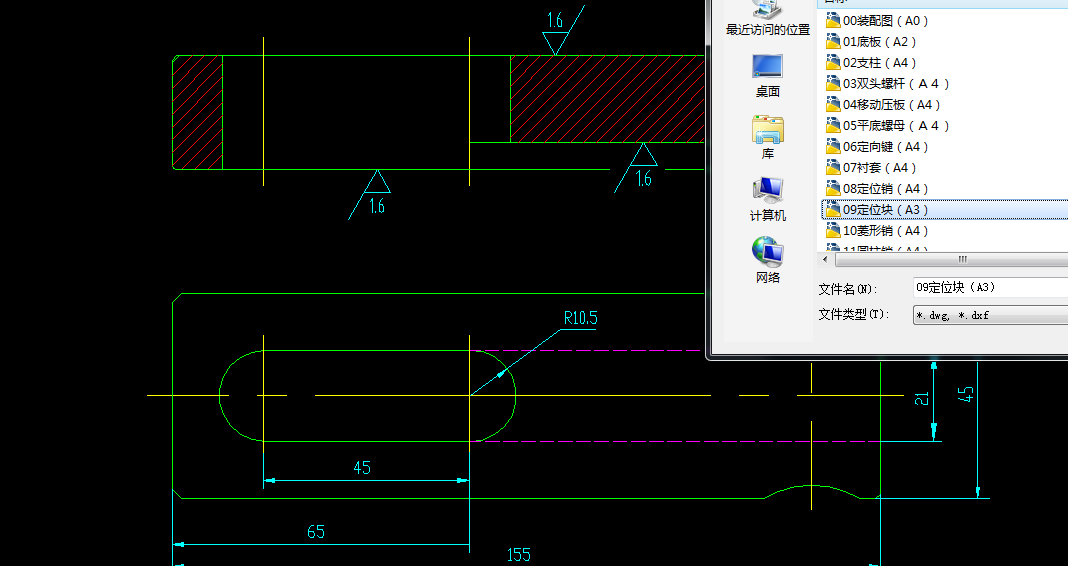The height and width of the screenshot is (566, 1068).
Task: Click left arrow of file list scrollbar
Action: pos(826,259)
